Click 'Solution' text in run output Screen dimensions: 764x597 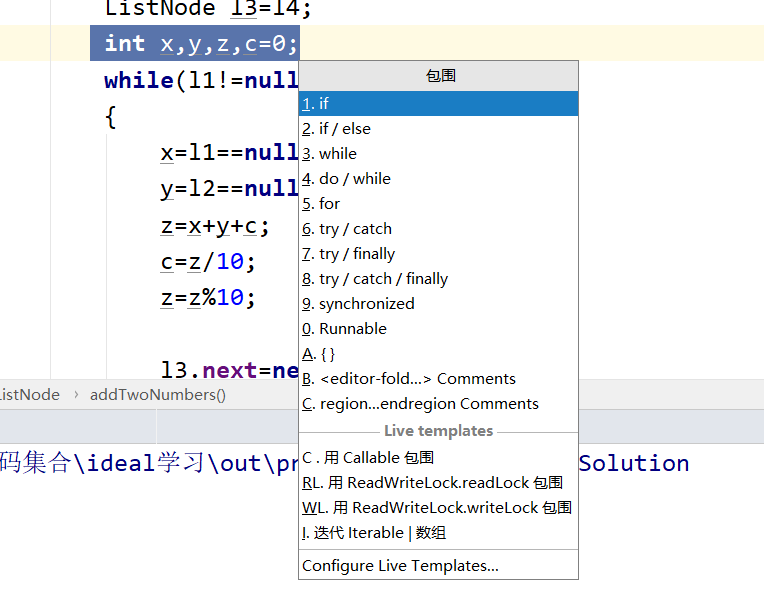[634, 463]
